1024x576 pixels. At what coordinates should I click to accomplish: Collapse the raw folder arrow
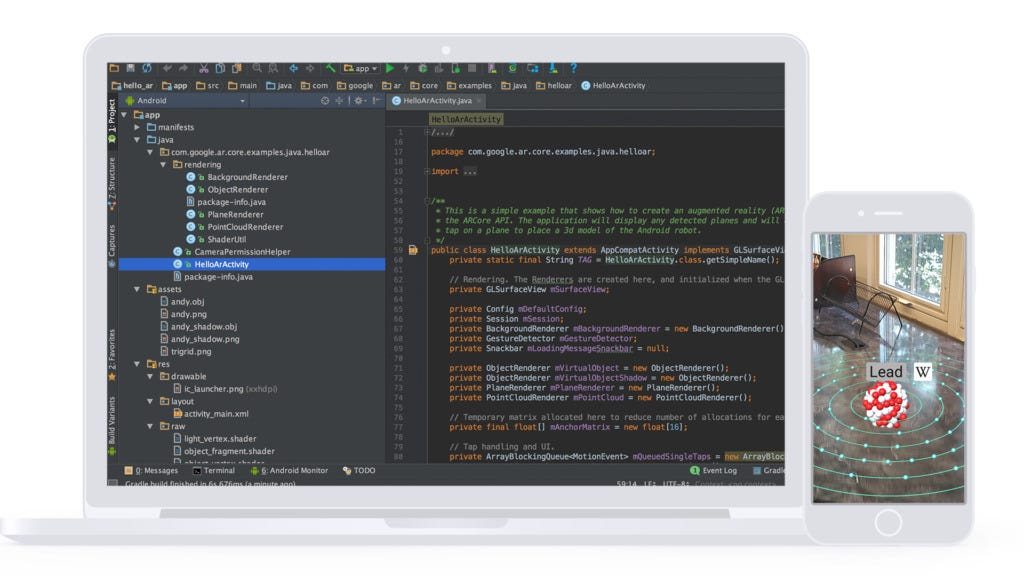point(150,426)
